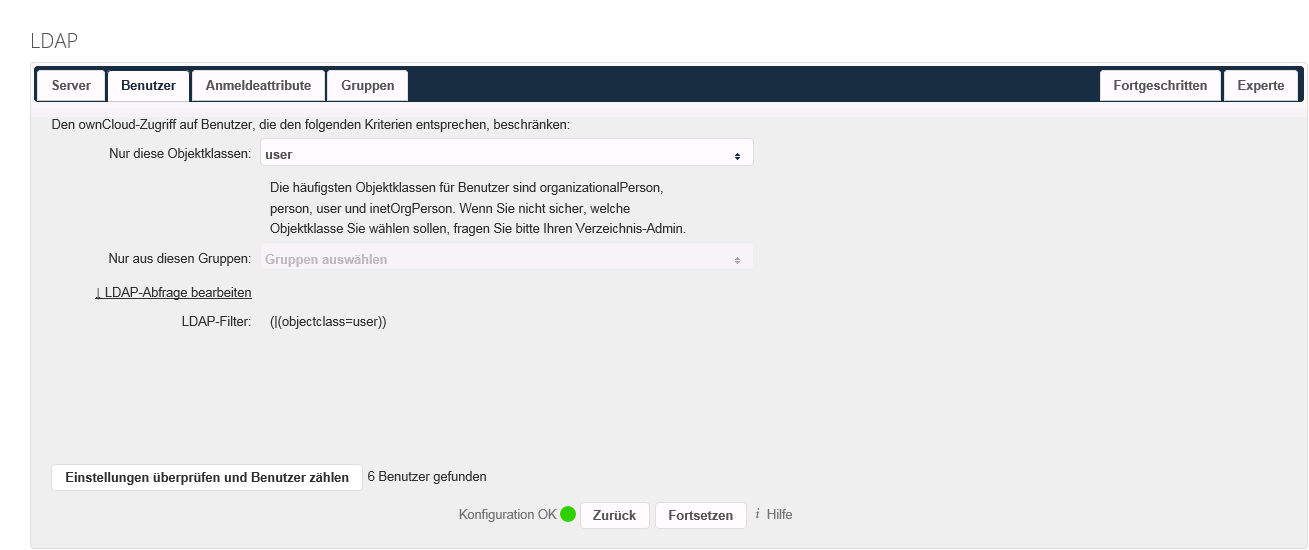Click the LDAP section heading

(x=54, y=41)
